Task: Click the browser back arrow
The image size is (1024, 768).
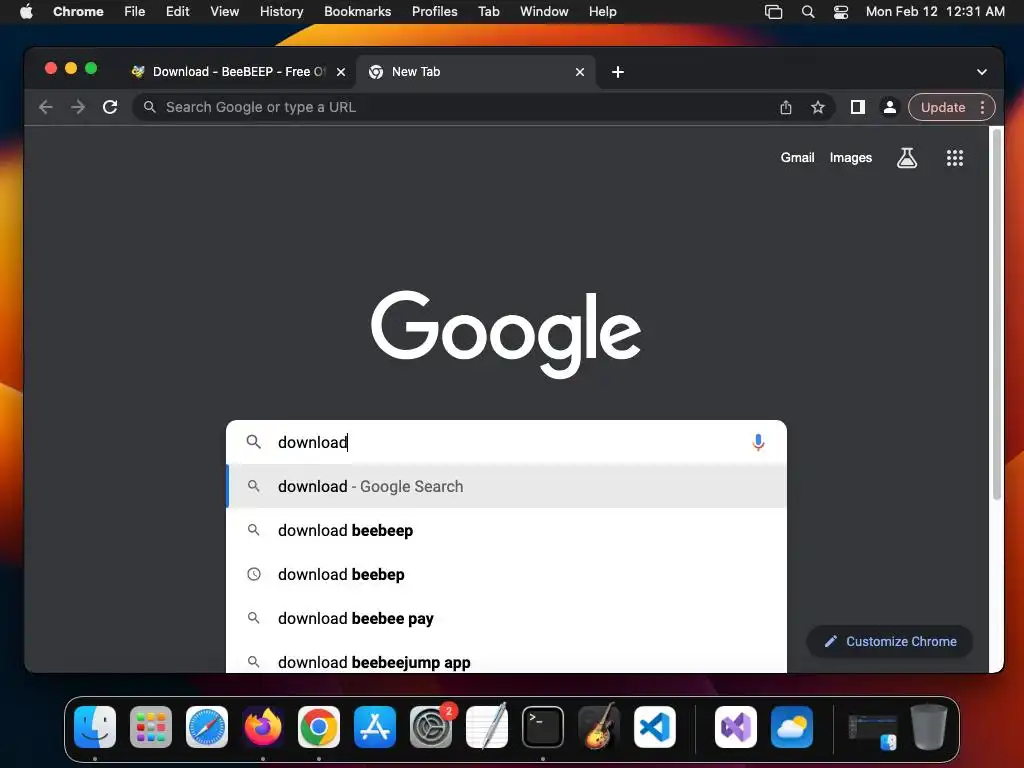Action: (45, 107)
